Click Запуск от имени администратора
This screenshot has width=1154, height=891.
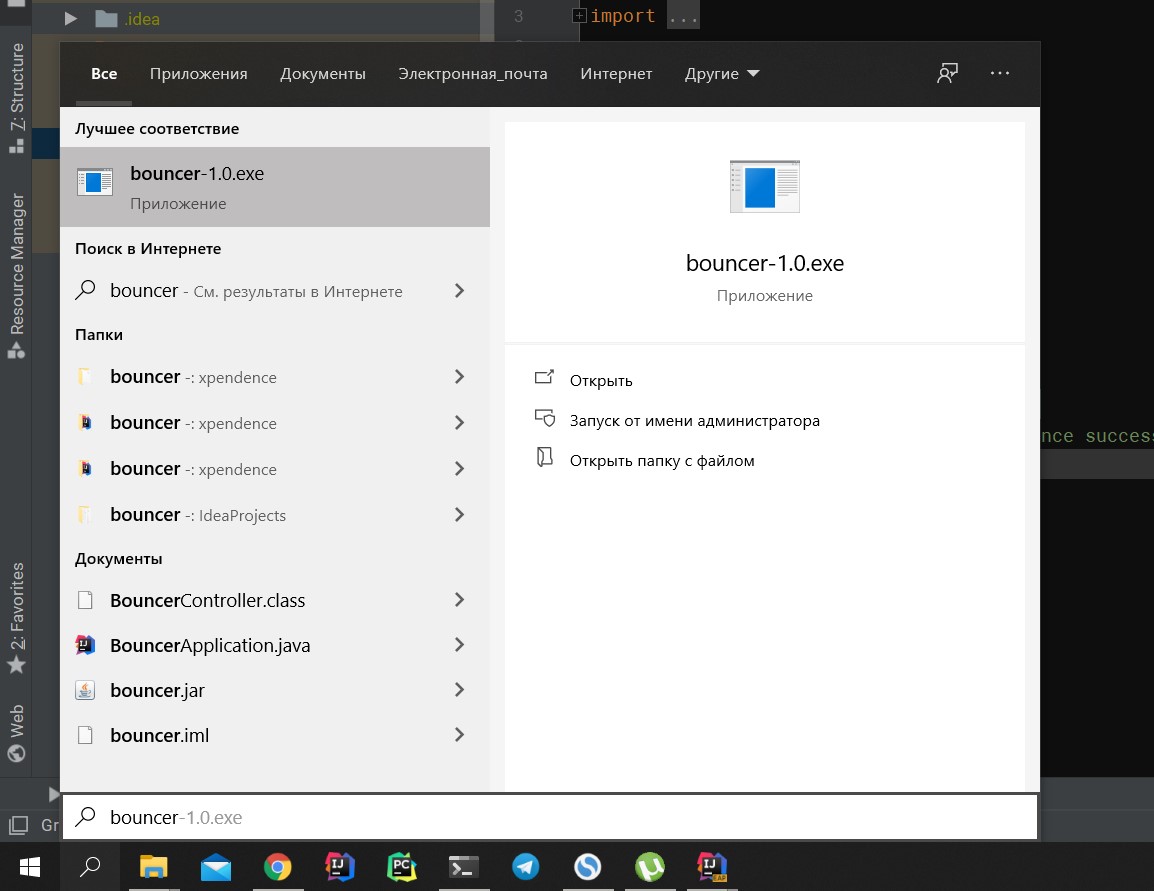tap(694, 421)
